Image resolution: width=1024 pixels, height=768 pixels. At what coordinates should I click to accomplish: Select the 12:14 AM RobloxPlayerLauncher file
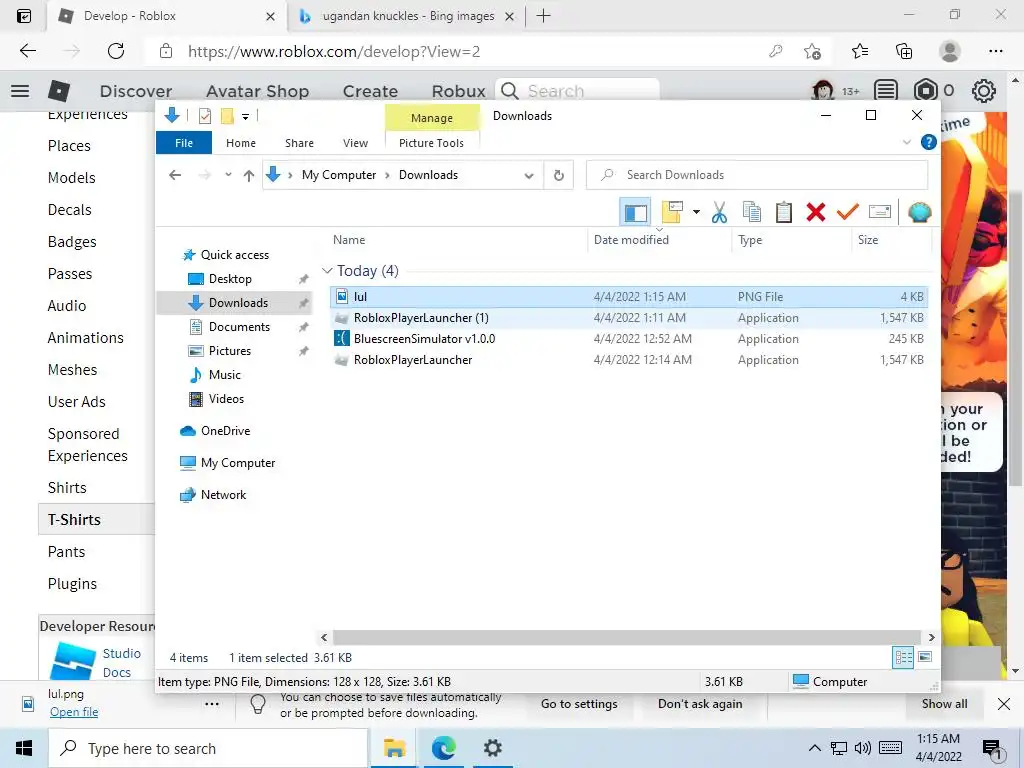(628, 360)
